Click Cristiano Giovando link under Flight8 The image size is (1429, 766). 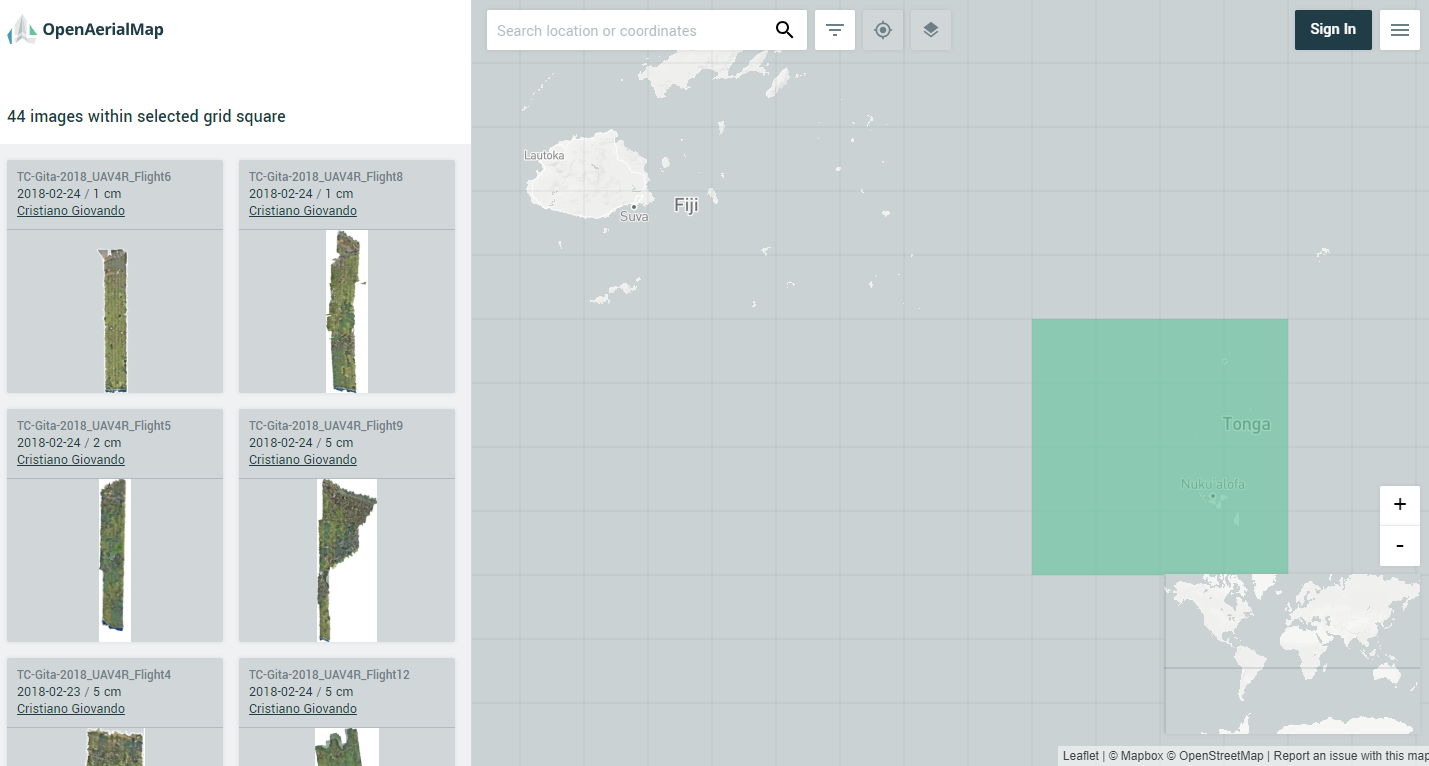click(x=303, y=211)
